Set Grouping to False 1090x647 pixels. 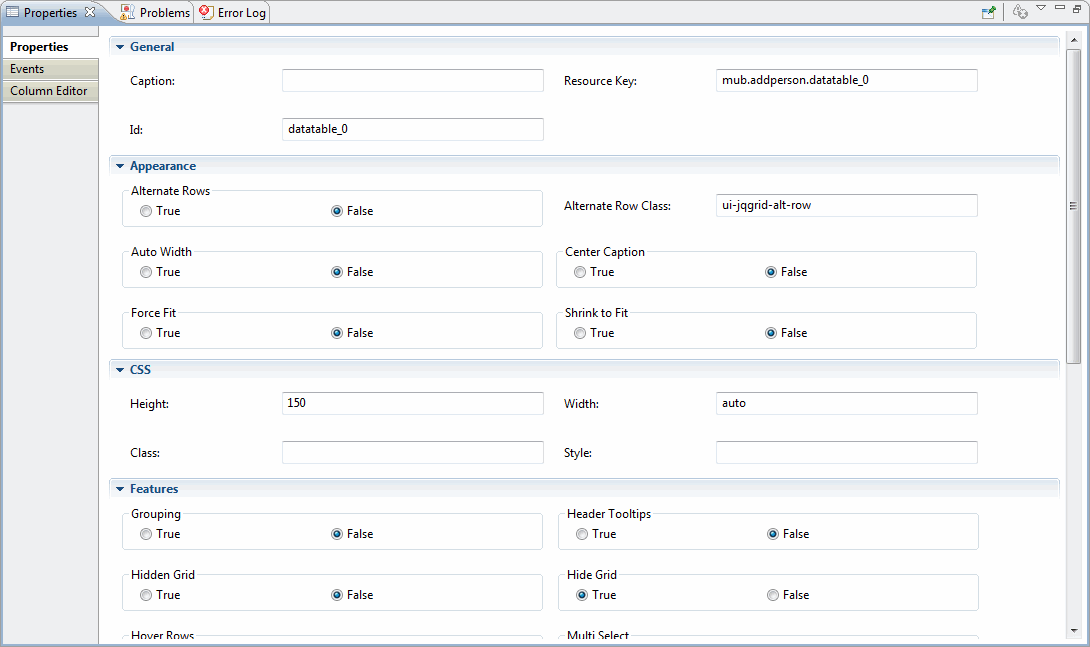(337, 534)
